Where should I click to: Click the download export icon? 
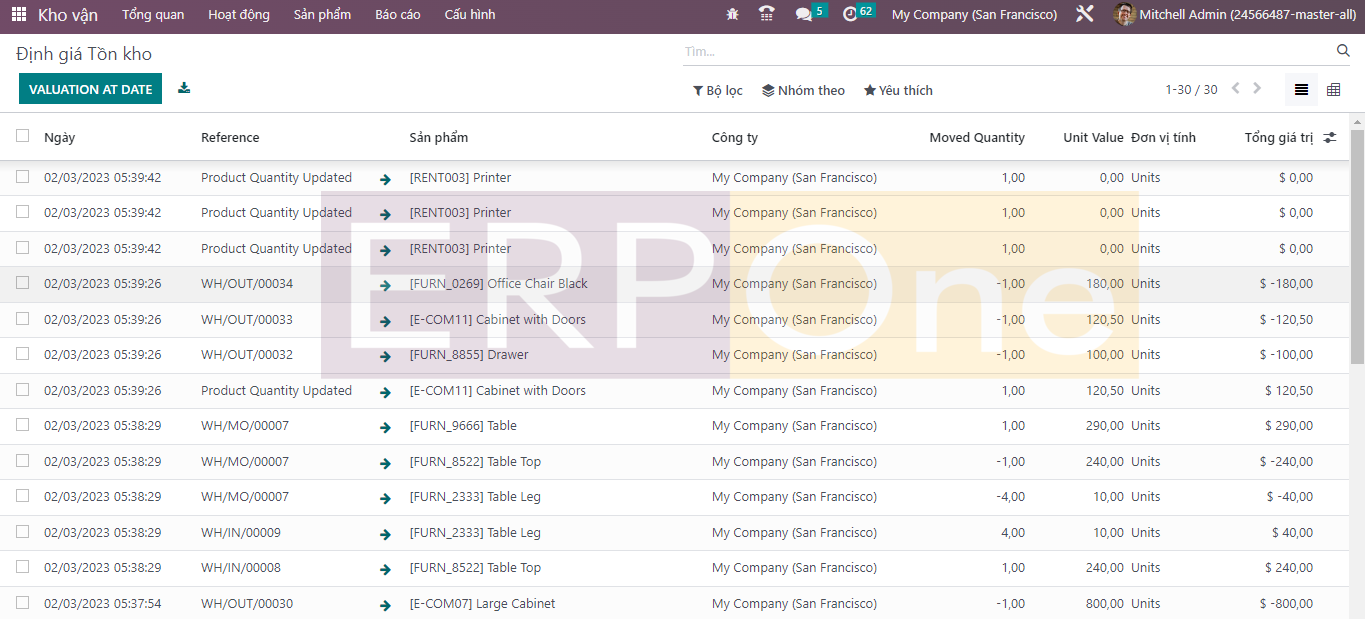click(184, 88)
